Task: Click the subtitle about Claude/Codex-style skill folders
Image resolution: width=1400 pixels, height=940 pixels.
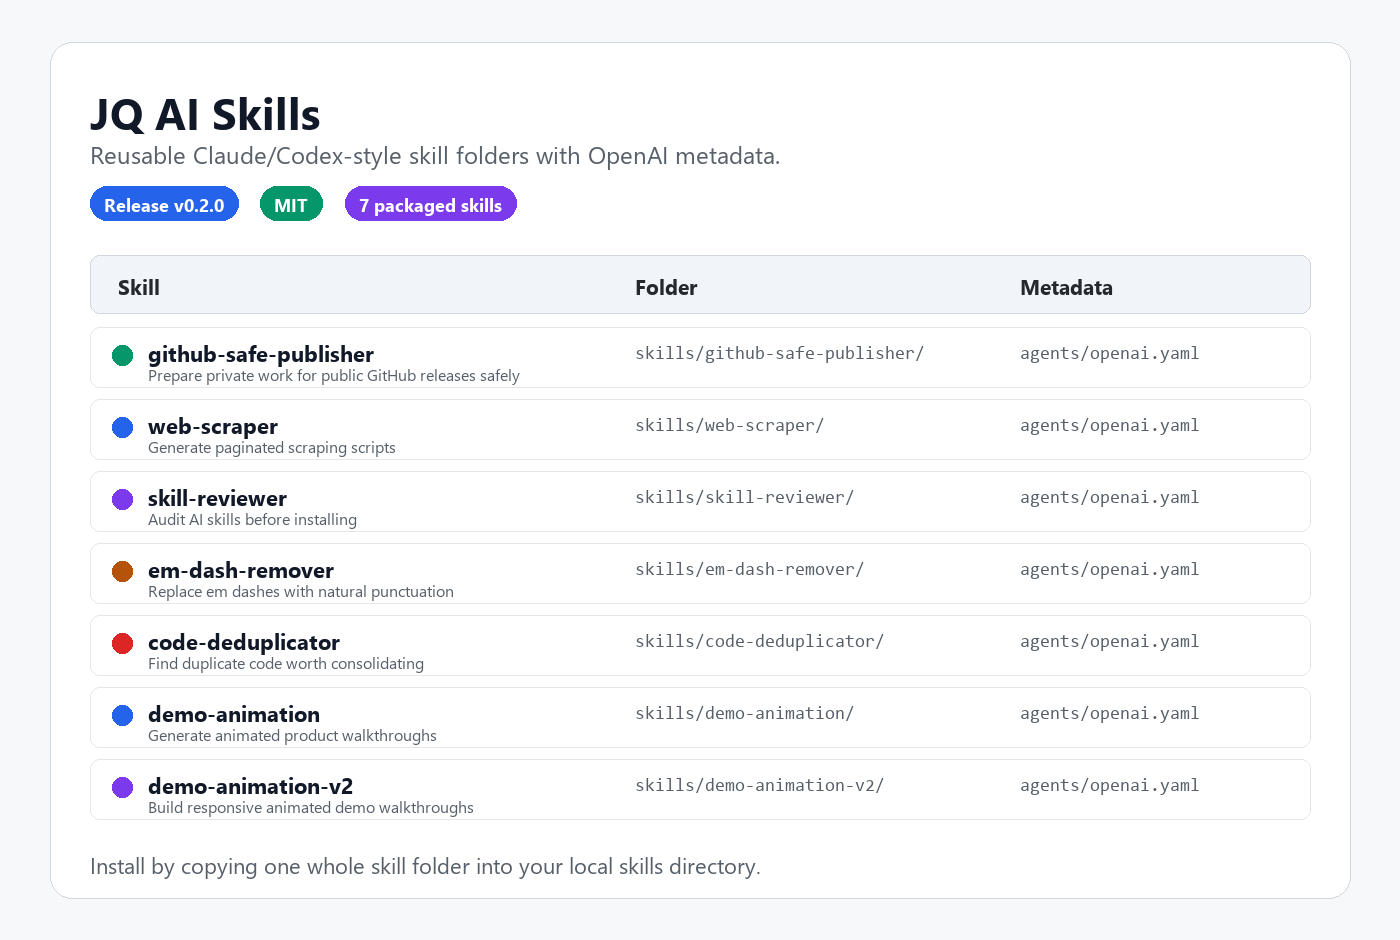Action: [435, 156]
